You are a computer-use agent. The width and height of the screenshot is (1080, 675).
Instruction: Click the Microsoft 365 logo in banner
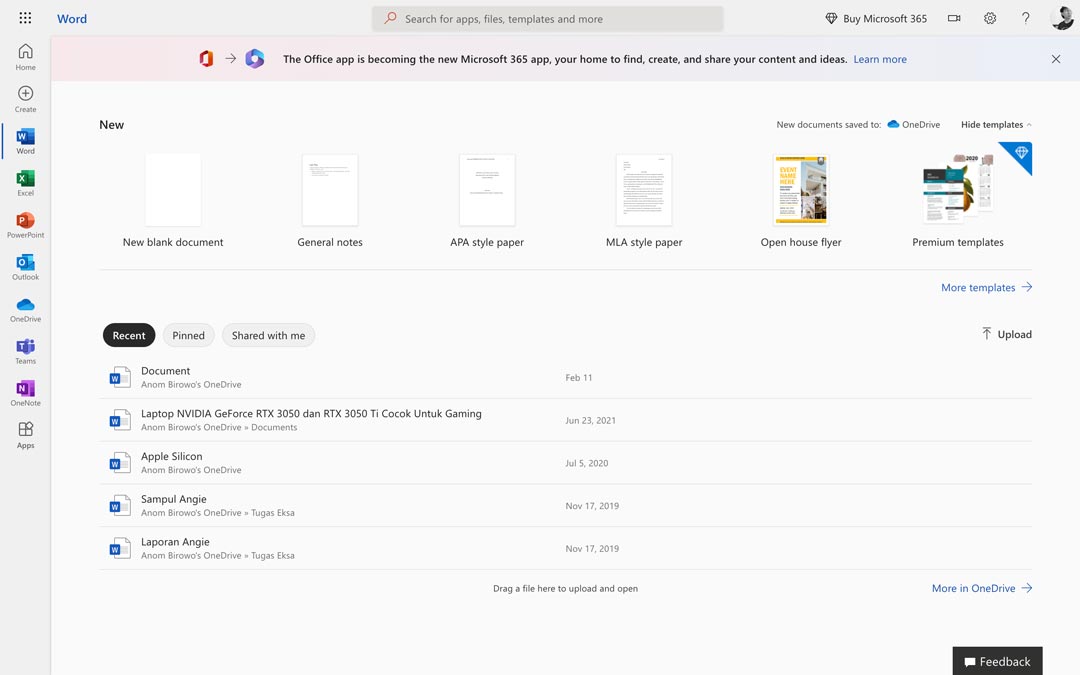[x=255, y=59]
